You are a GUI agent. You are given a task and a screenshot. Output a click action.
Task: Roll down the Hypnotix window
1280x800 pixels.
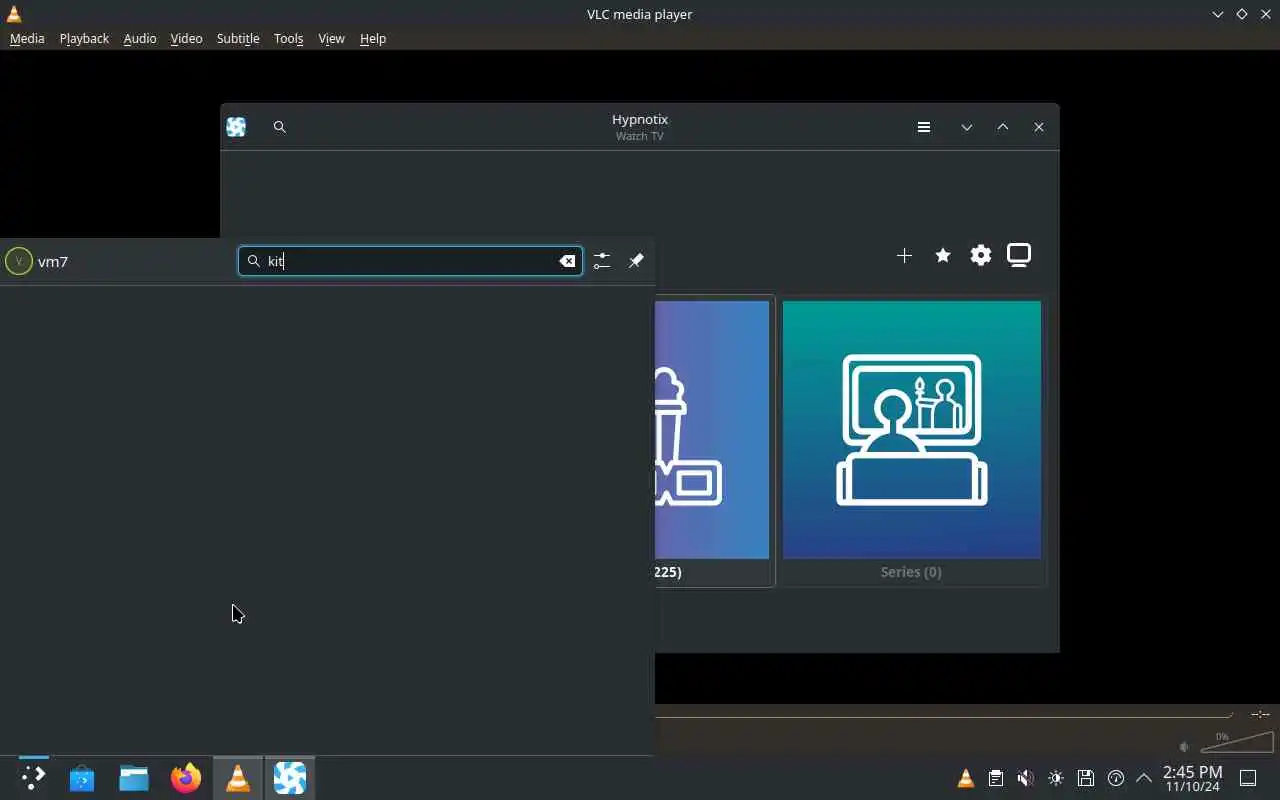click(967, 127)
